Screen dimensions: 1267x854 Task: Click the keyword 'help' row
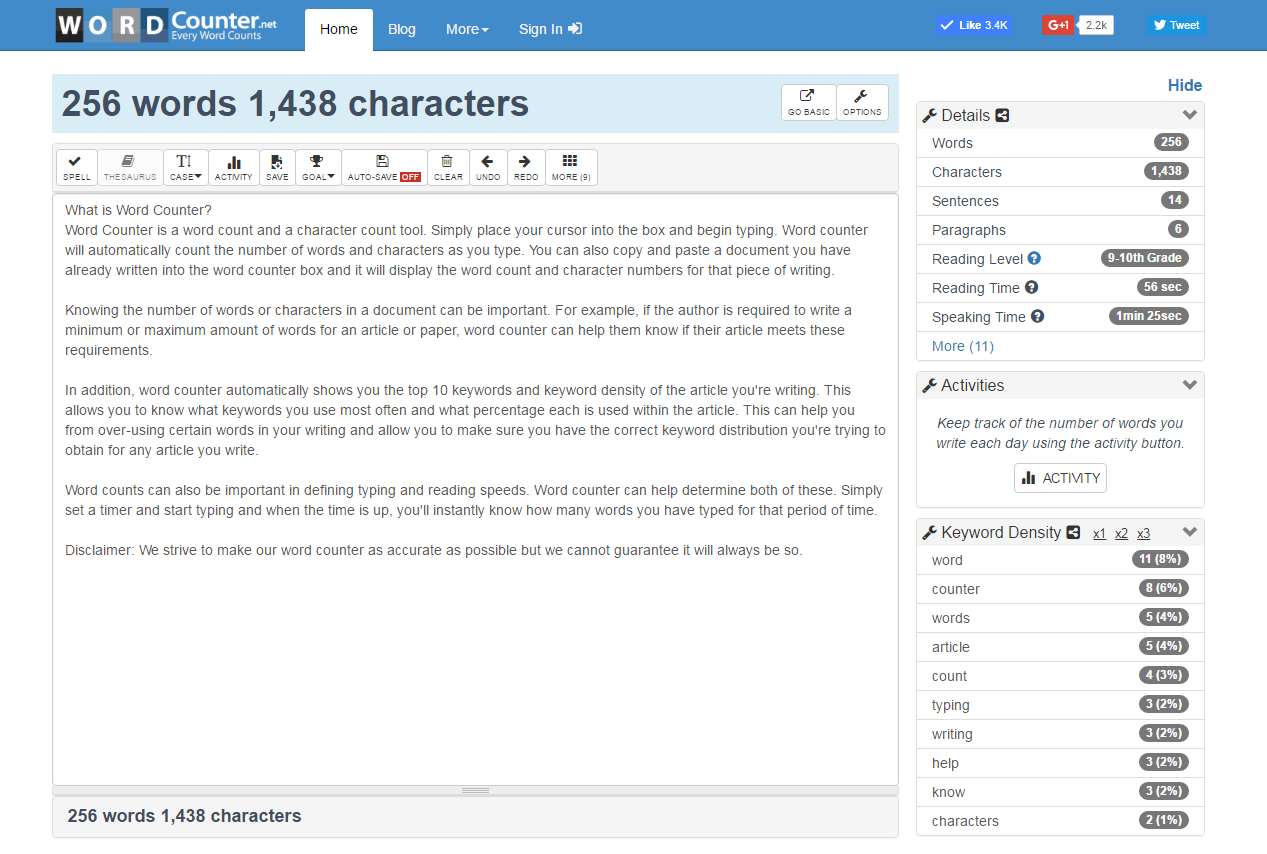pos(1060,763)
